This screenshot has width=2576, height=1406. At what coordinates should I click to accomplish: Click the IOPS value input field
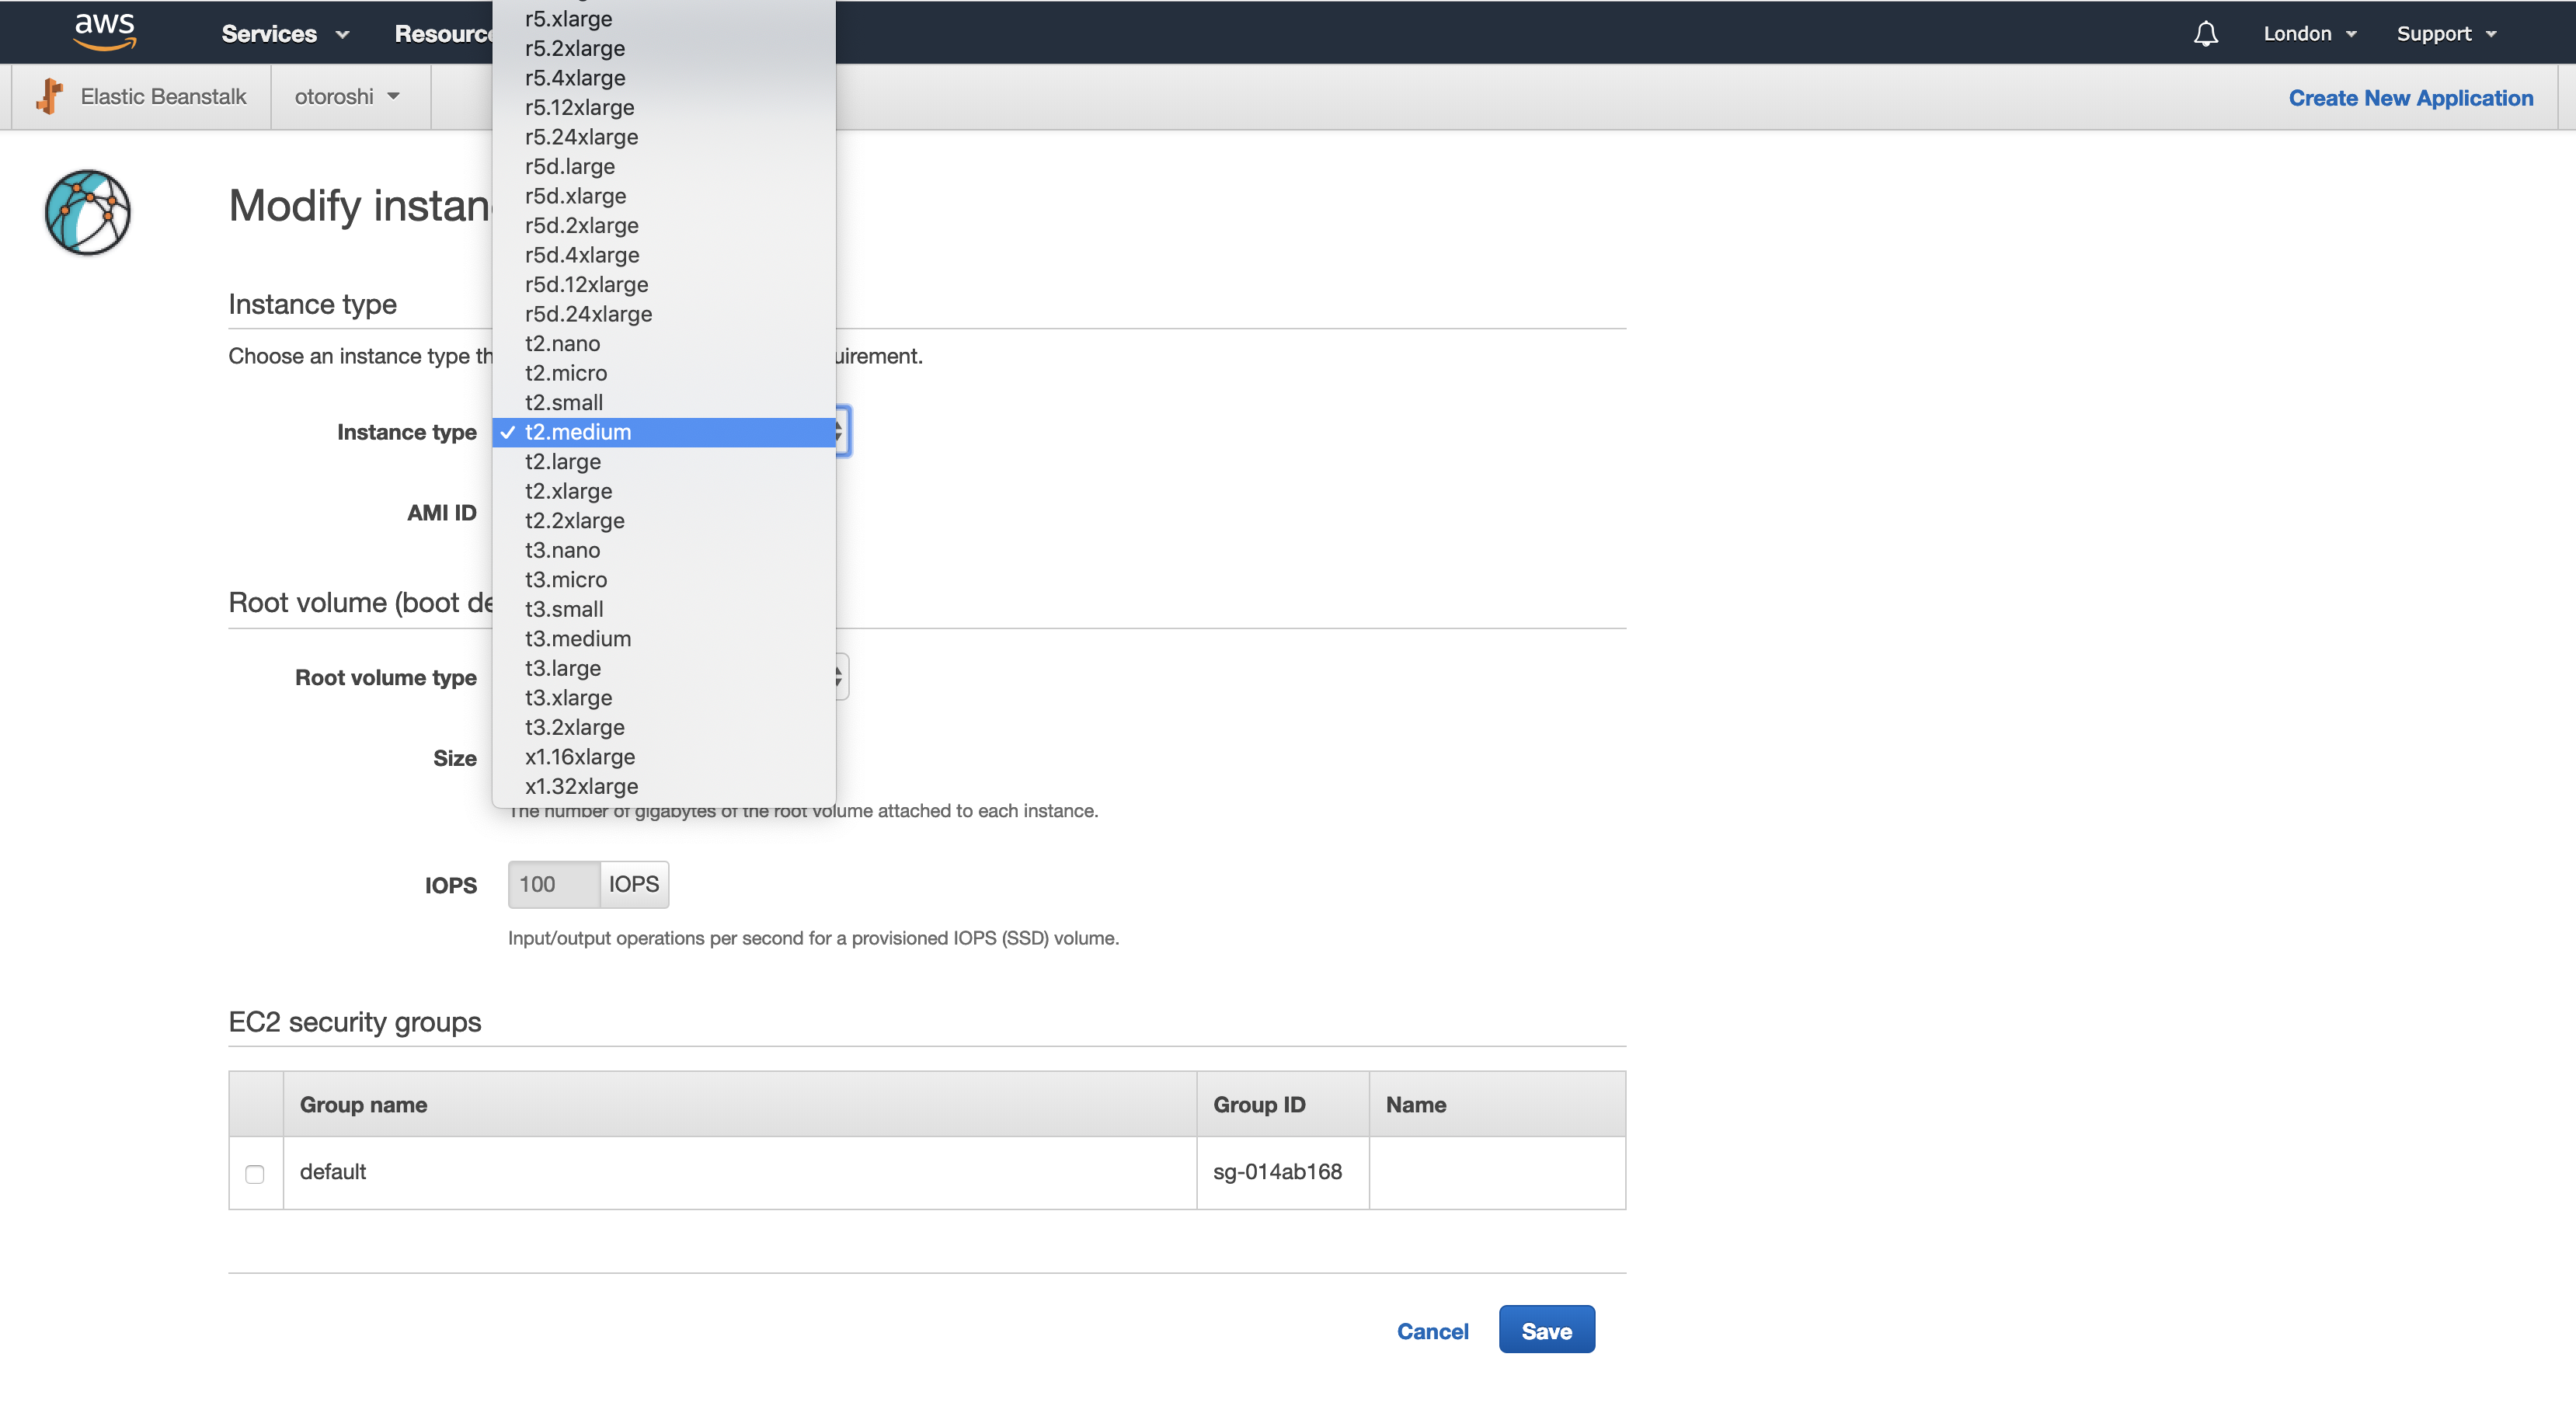tap(553, 884)
